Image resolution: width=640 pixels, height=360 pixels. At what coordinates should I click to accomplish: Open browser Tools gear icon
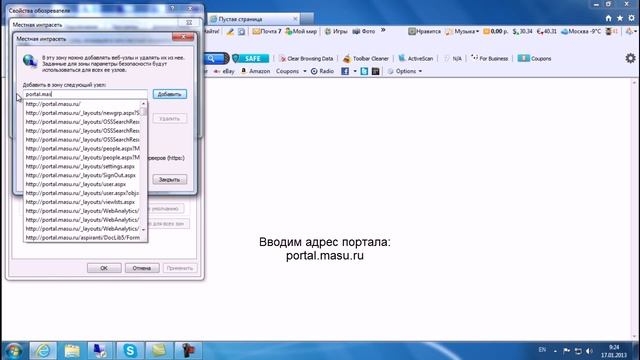tap(631, 18)
